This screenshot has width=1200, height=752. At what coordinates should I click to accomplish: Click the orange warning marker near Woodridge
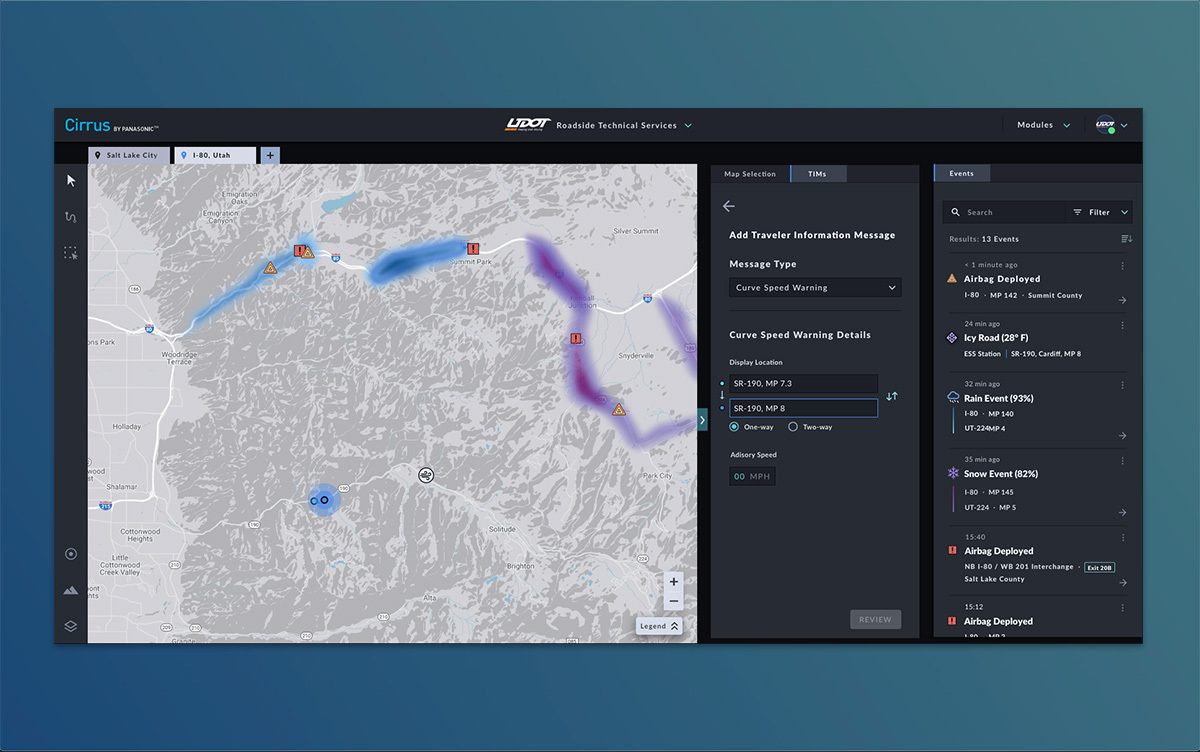coord(270,268)
